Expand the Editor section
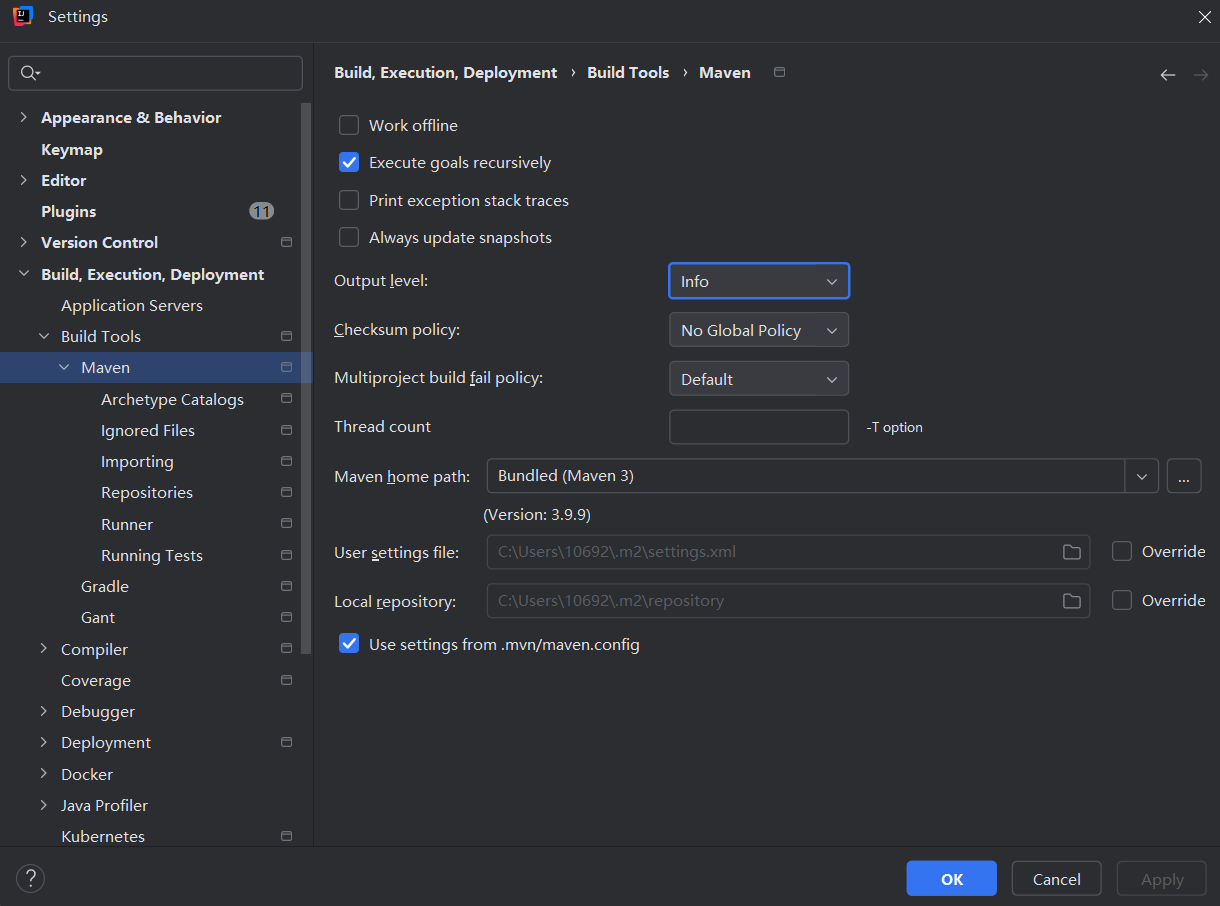The height and width of the screenshot is (906, 1220). (x=24, y=180)
